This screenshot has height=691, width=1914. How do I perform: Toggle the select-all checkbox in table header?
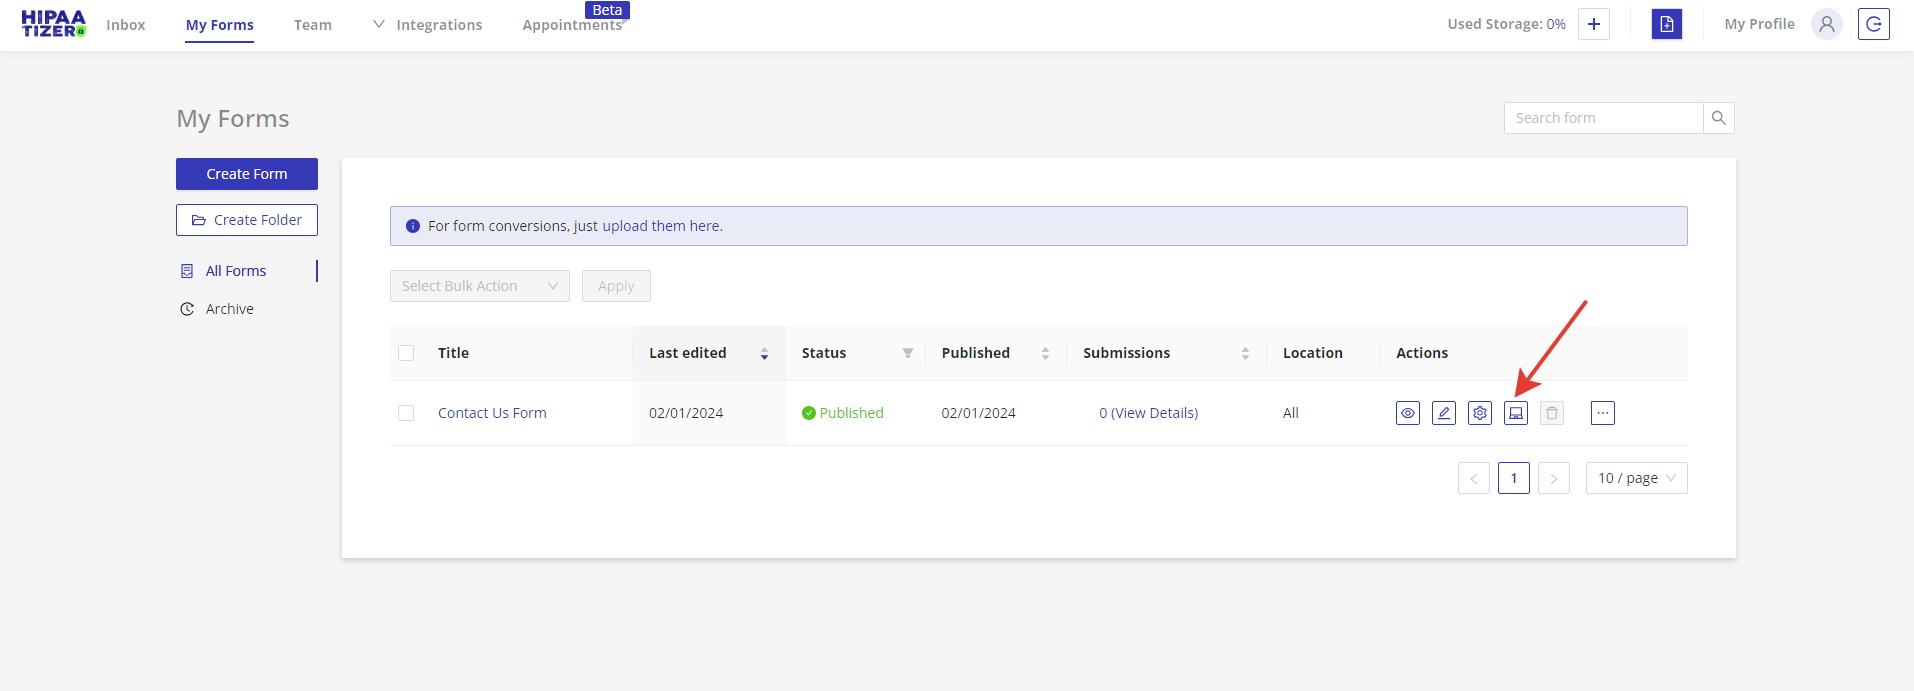406,353
